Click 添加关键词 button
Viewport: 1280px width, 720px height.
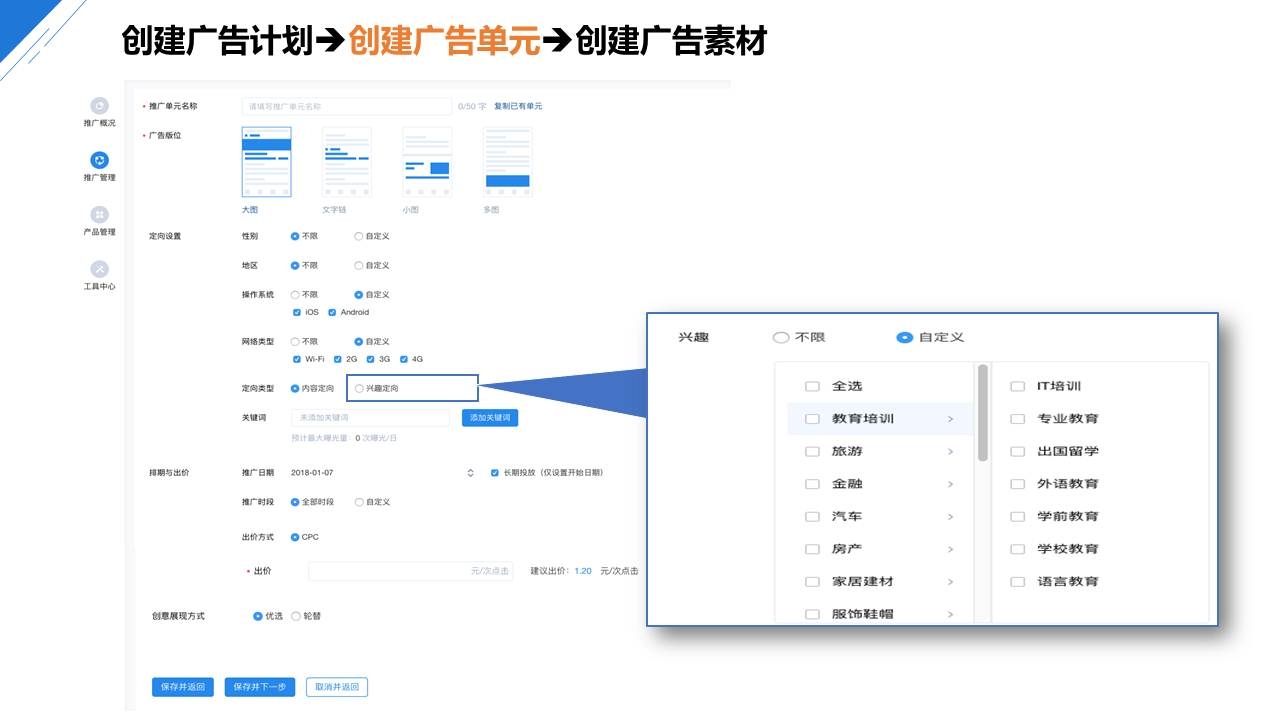pyautogui.click(x=490, y=417)
